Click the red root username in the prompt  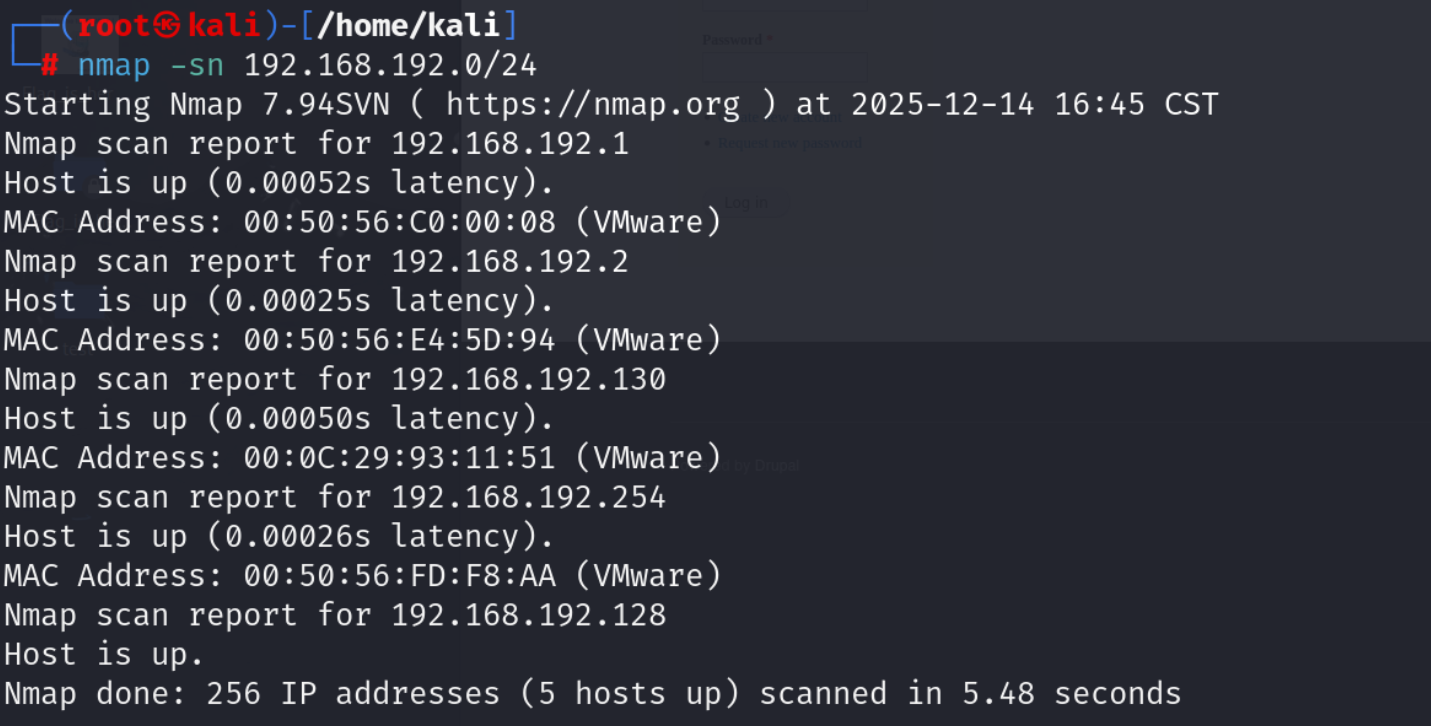(x=113, y=25)
